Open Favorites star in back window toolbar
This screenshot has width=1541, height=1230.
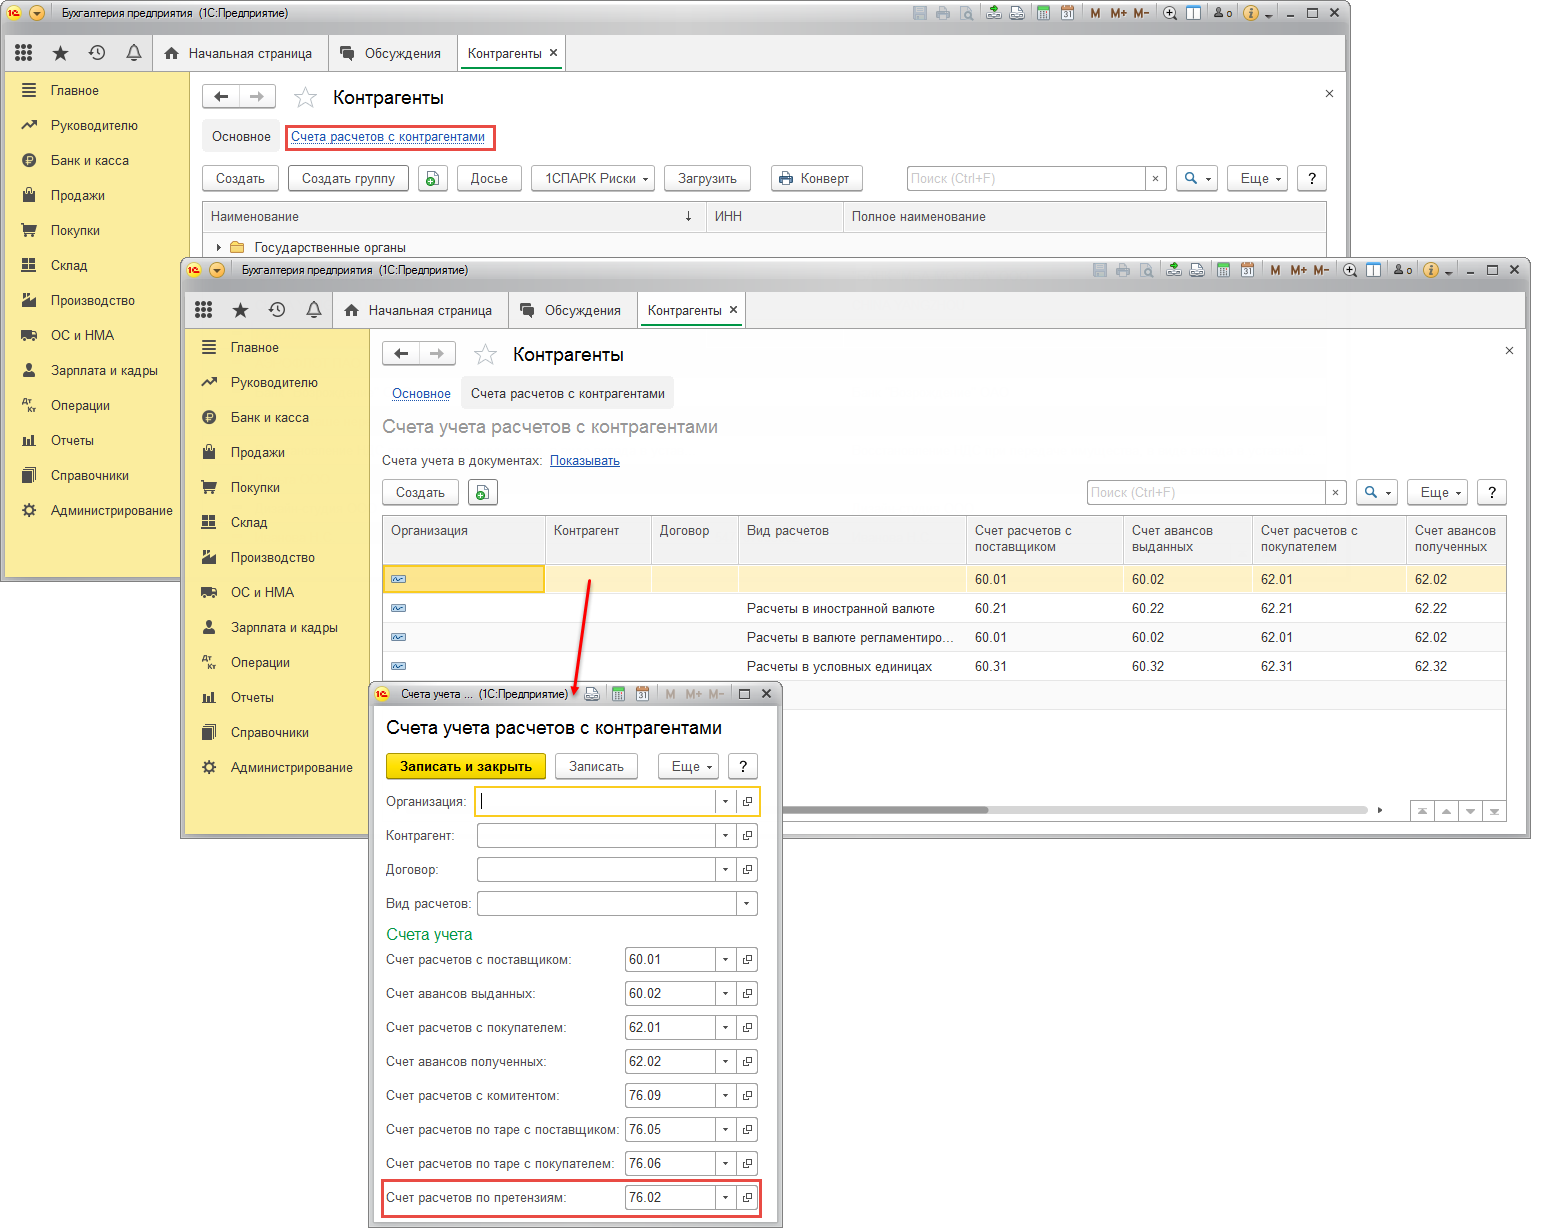click(x=60, y=53)
